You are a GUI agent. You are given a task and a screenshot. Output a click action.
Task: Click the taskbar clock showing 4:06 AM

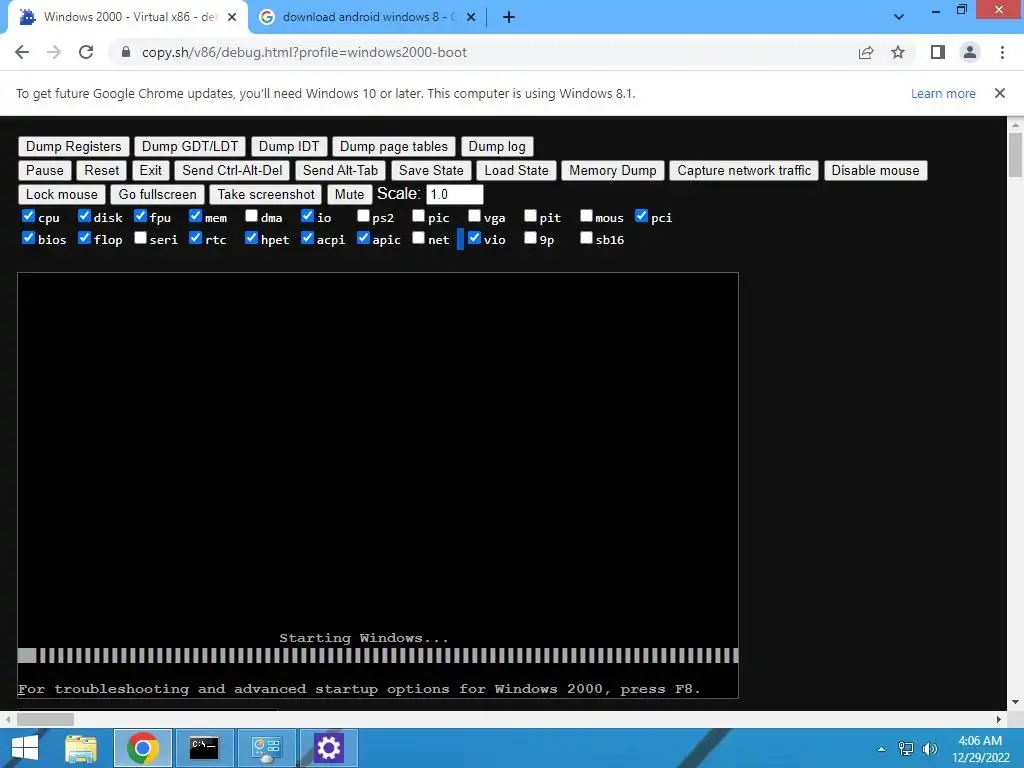(x=980, y=748)
